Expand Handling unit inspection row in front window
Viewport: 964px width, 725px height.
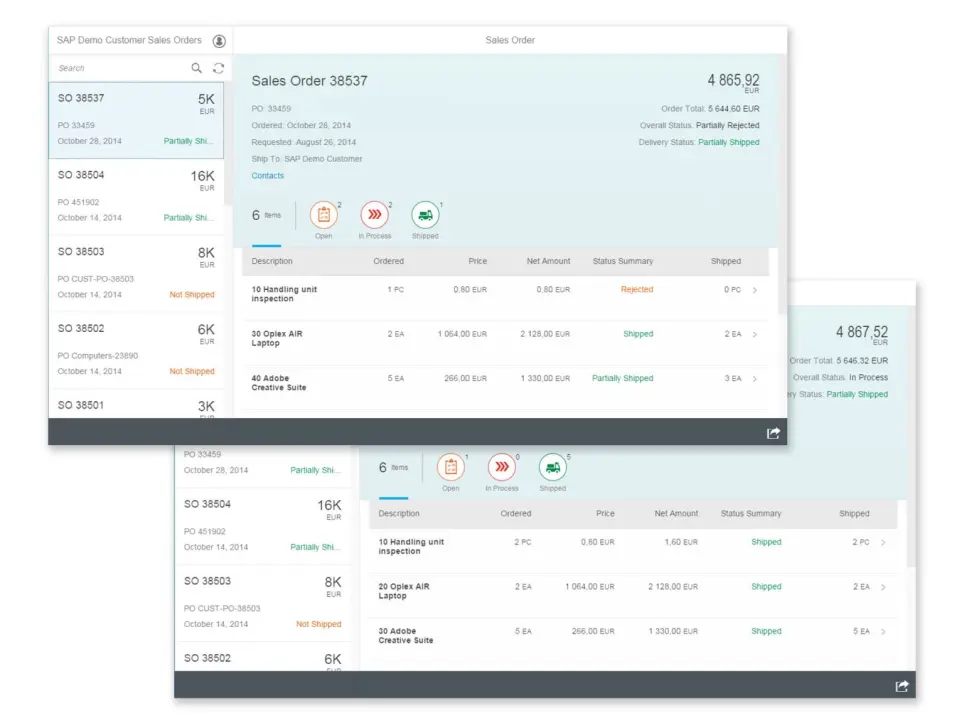coord(754,290)
